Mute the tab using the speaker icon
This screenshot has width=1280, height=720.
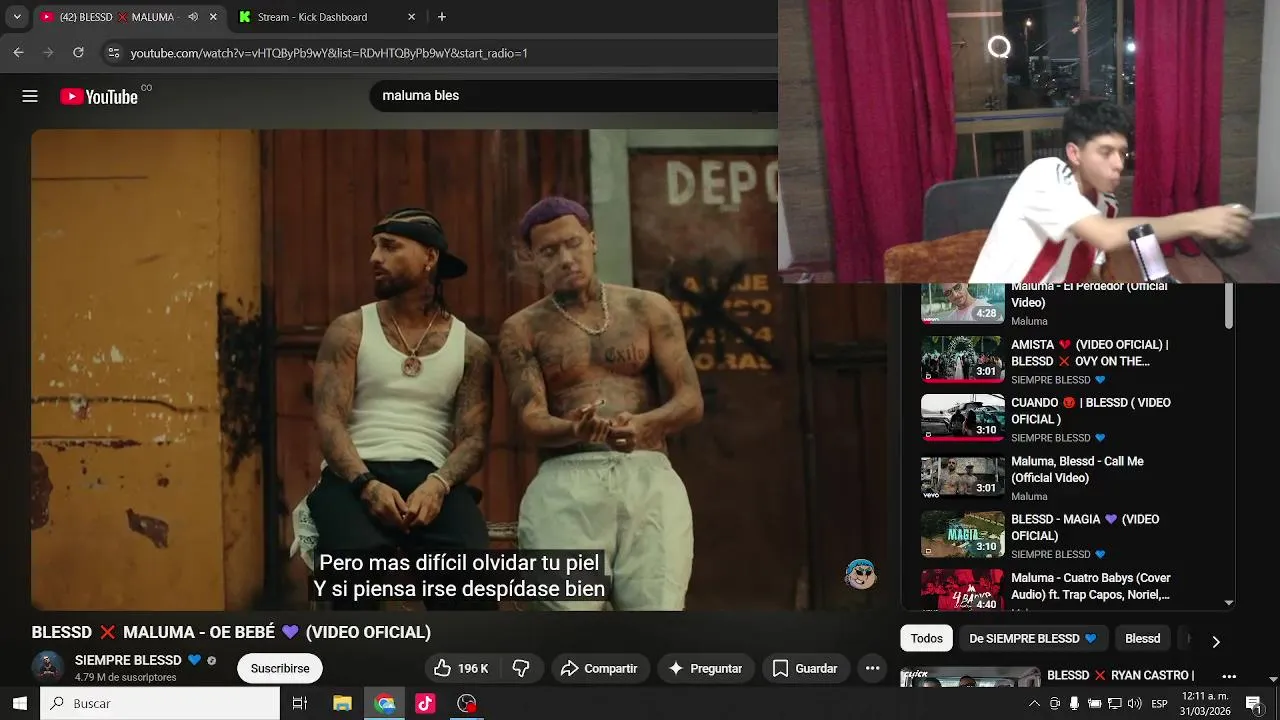coord(192,17)
